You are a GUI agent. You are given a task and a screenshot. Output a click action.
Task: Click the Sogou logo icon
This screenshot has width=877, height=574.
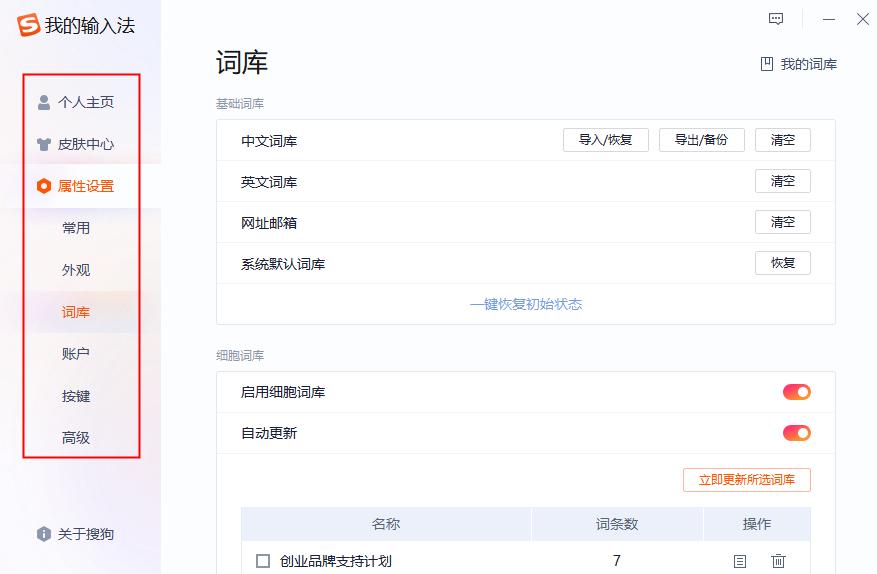tap(28, 25)
